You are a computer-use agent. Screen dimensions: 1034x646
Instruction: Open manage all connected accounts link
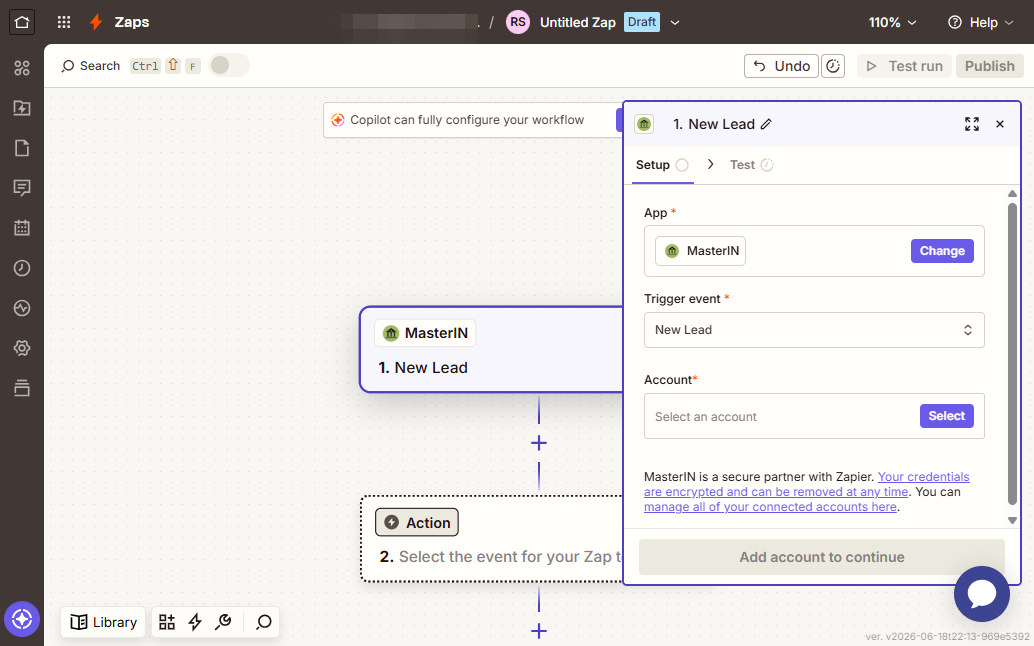coord(770,507)
